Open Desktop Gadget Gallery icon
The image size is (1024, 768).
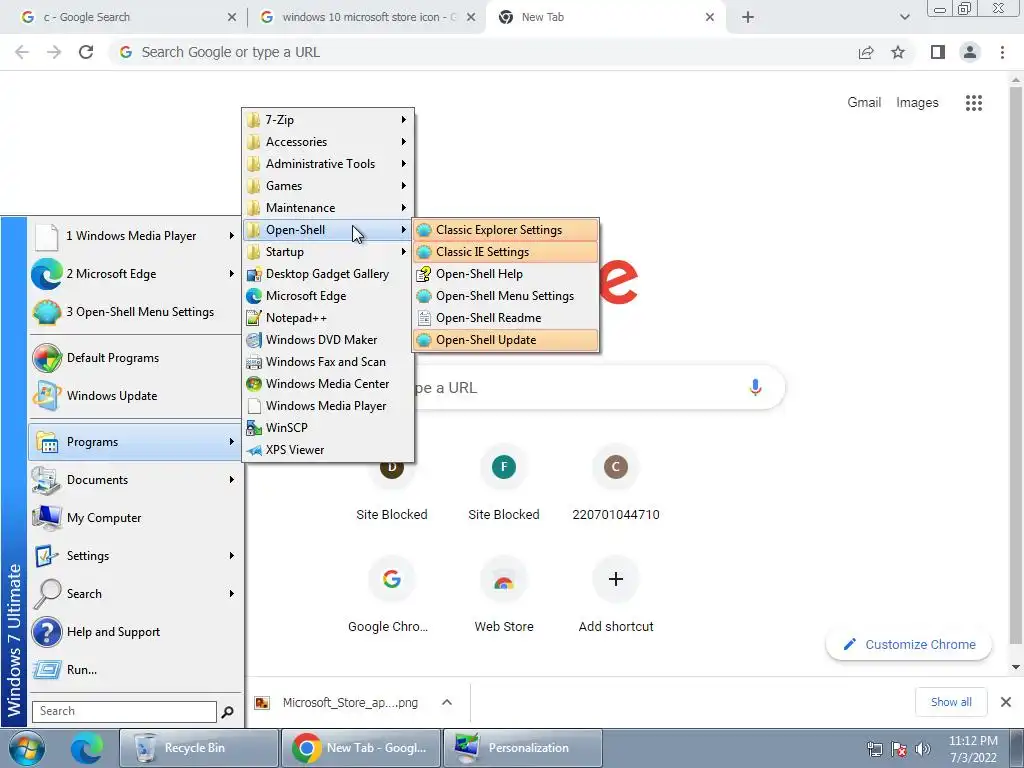254,274
